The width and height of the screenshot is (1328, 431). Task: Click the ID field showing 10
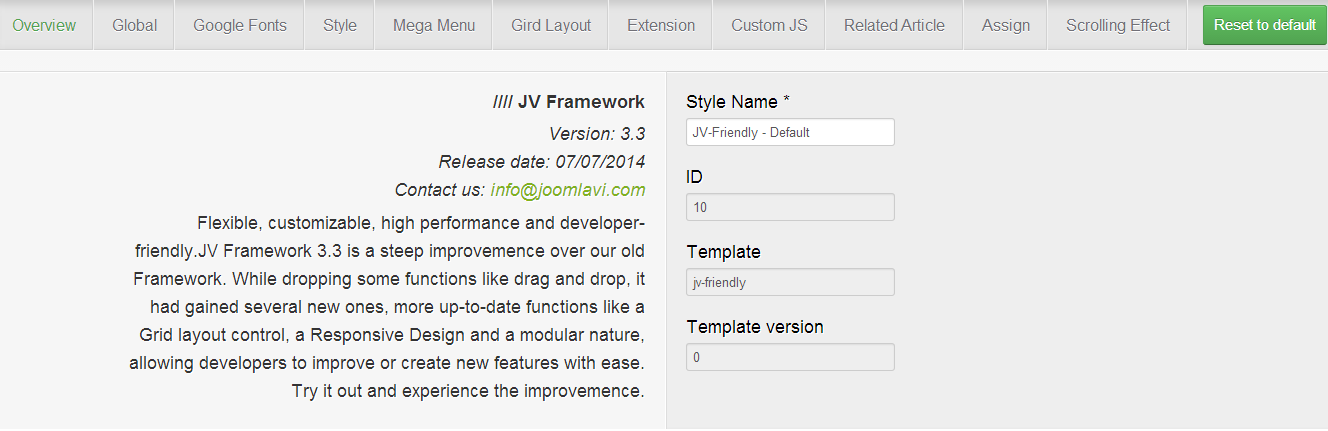pyautogui.click(x=790, y=207)
